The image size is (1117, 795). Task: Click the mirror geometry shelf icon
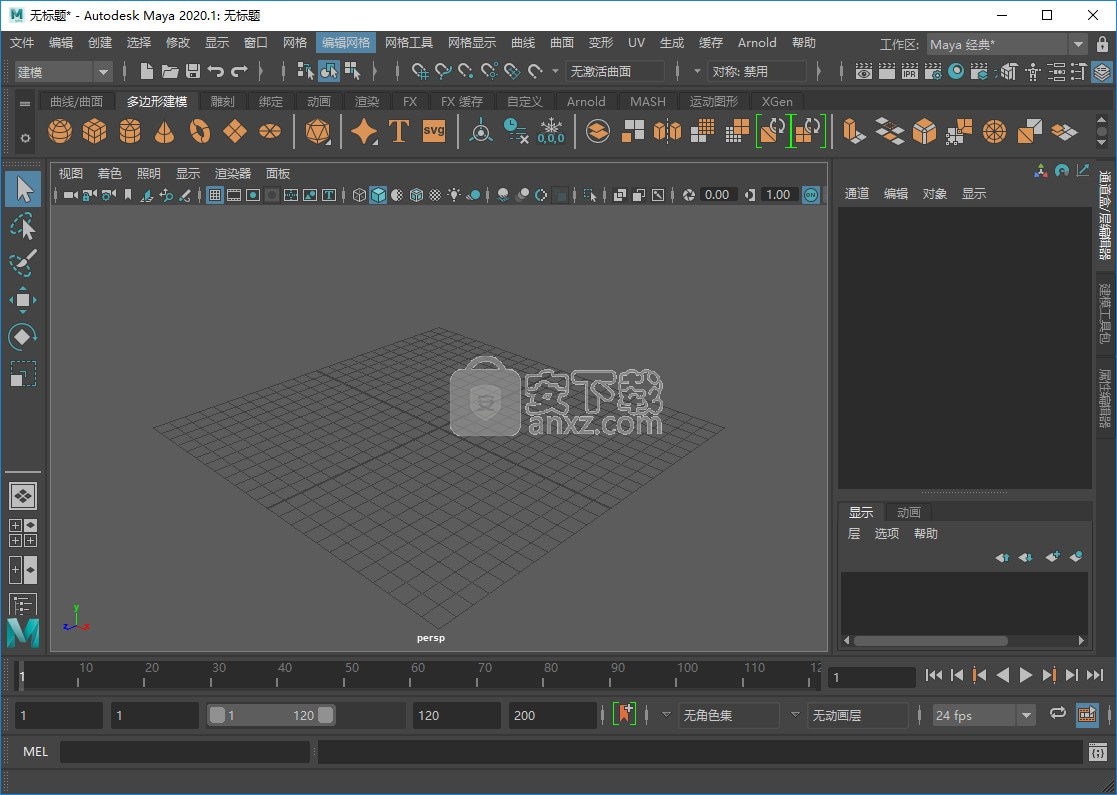click(x=667, y=131)
